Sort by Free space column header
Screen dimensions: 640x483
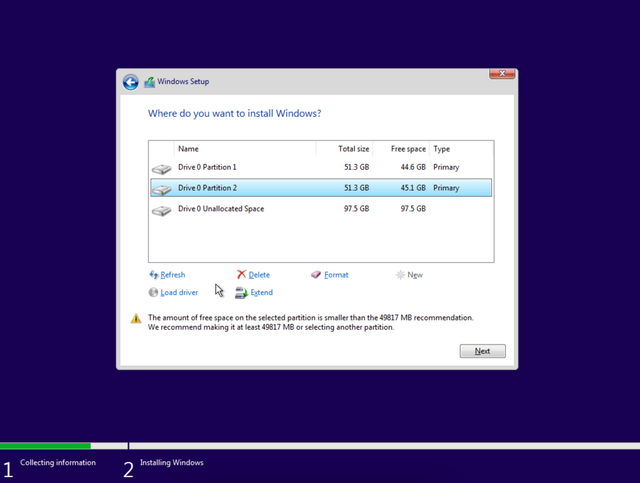pos(401,149)
